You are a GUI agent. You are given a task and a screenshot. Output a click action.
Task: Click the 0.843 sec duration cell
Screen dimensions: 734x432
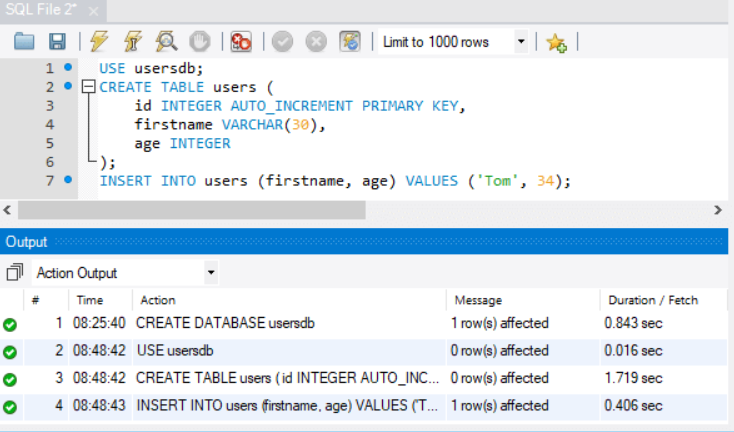(633, 323)
